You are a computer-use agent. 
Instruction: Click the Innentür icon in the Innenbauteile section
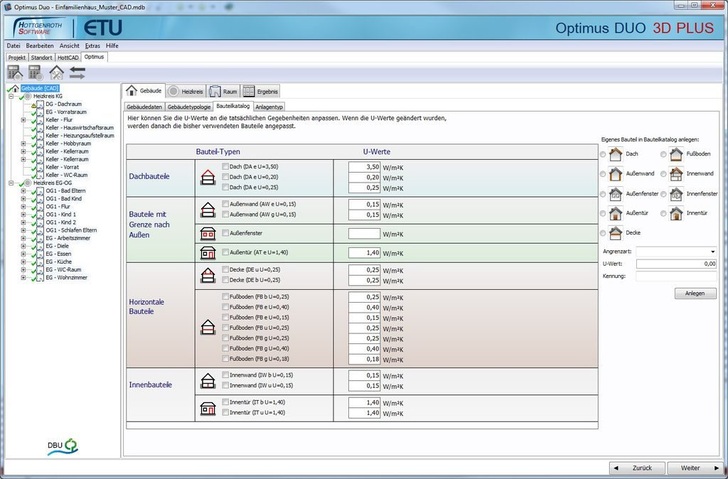point(208,407)
